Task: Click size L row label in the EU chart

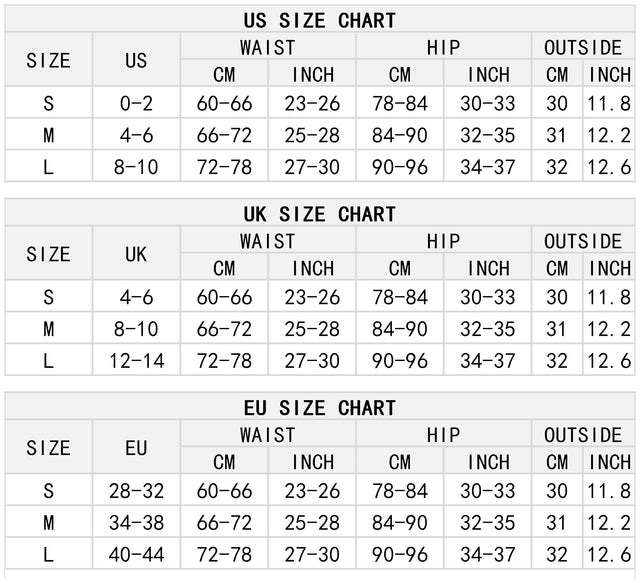Action: pyautogui.click(x=48, y=555)
